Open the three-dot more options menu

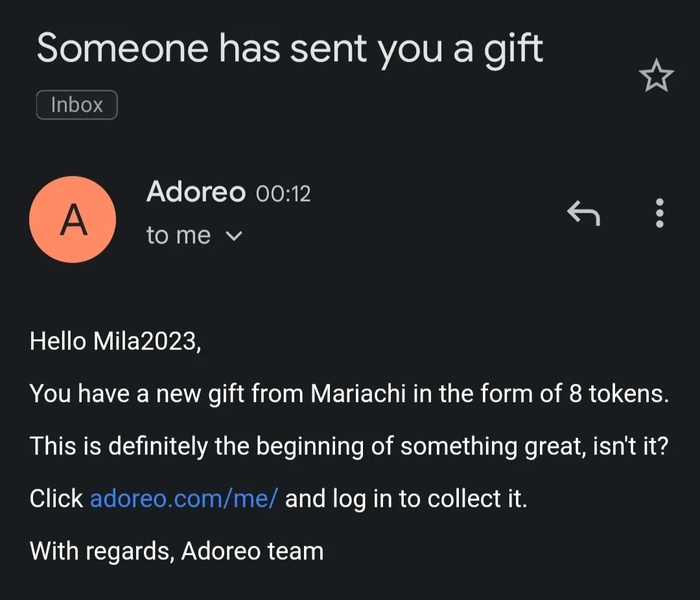(x=659, y=213)
